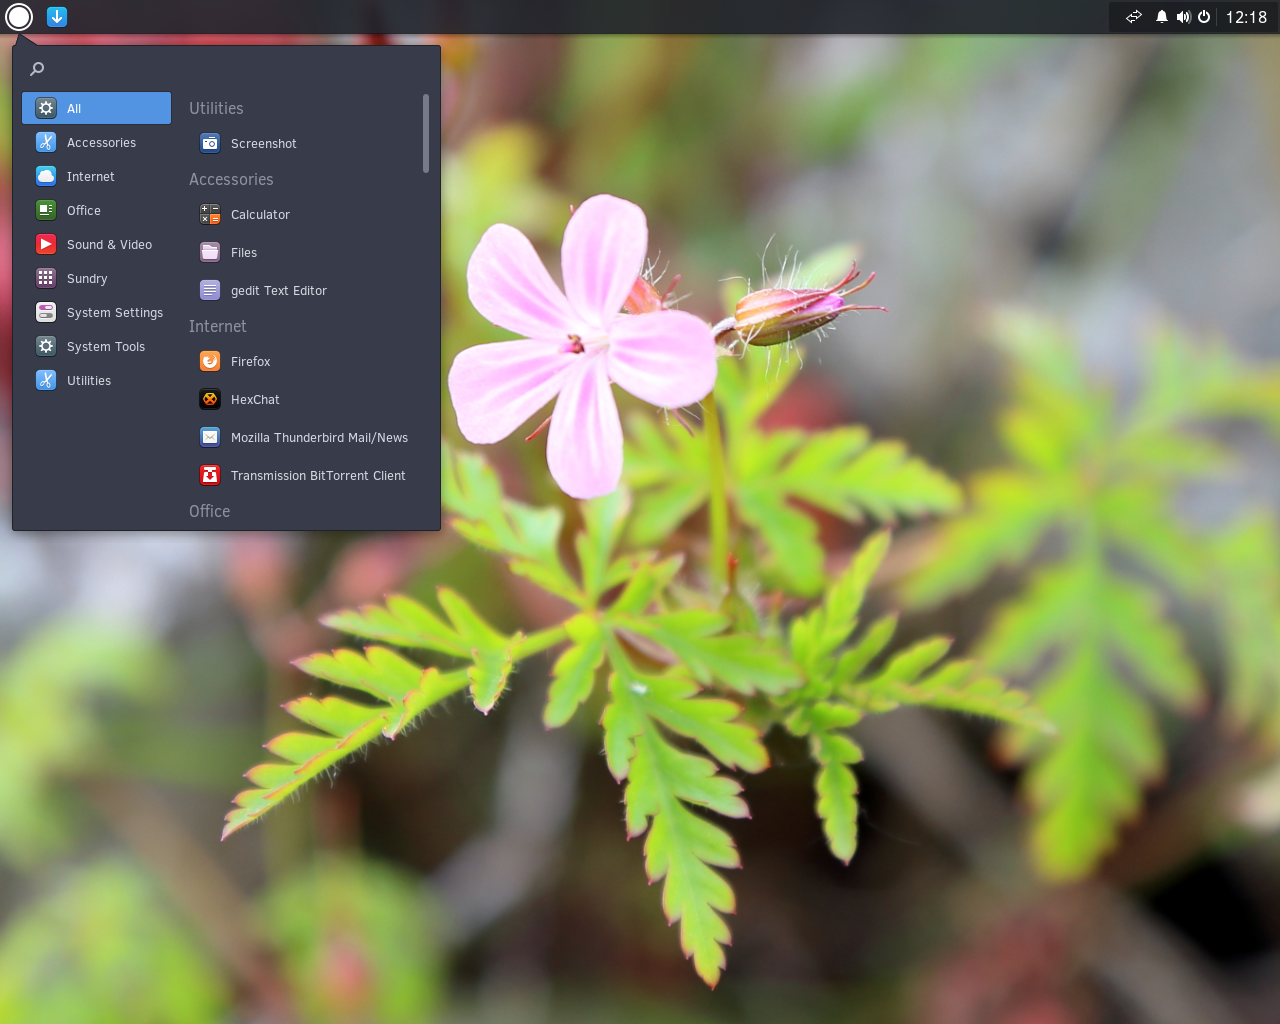
Task: Launch Transmission BitTorrent Client icon
Action: click(x=210, y=475)
